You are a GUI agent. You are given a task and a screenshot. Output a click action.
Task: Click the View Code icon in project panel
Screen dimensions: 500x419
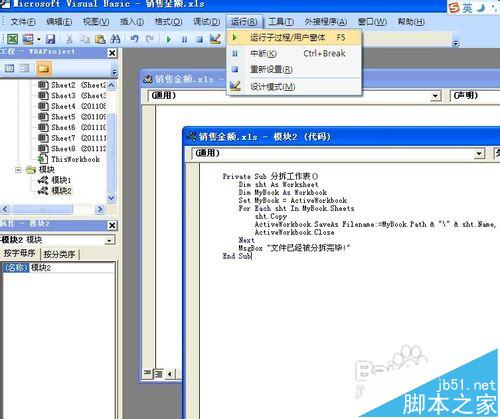coord(9,69)
